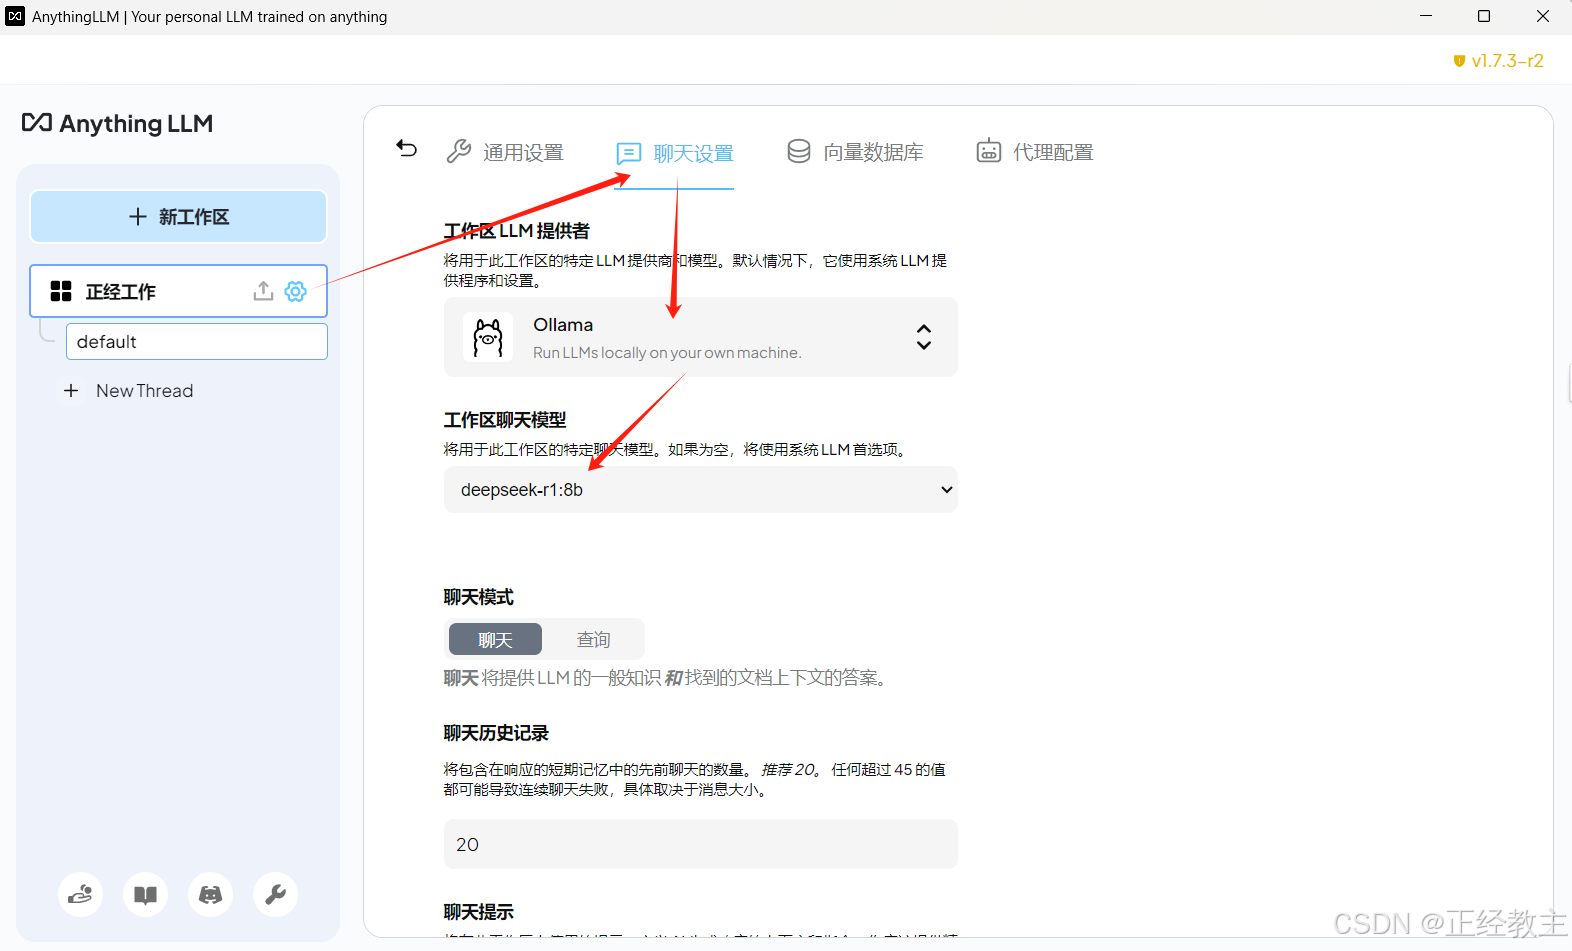Click the back arrow icon in settings
This screenshot has width=1572, height=951.
(407, 149)
